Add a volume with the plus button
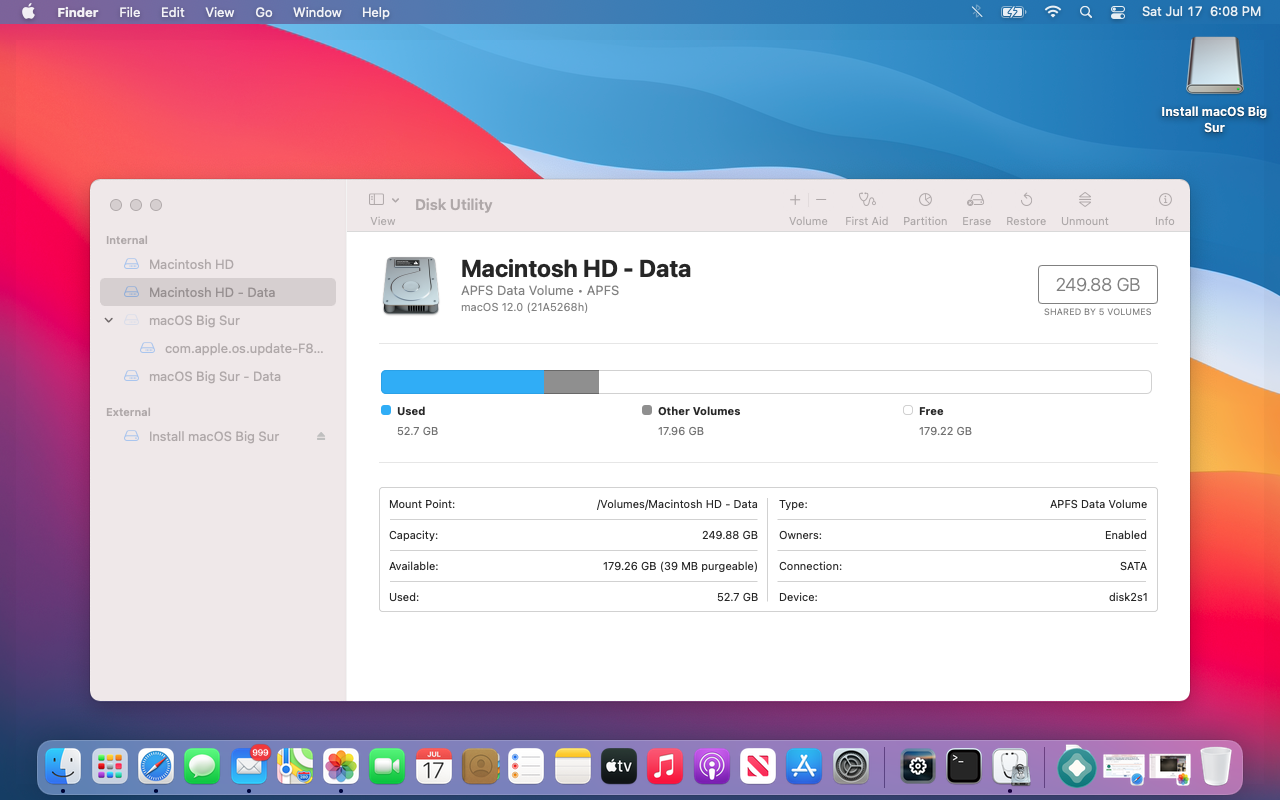 coord(795,200)
